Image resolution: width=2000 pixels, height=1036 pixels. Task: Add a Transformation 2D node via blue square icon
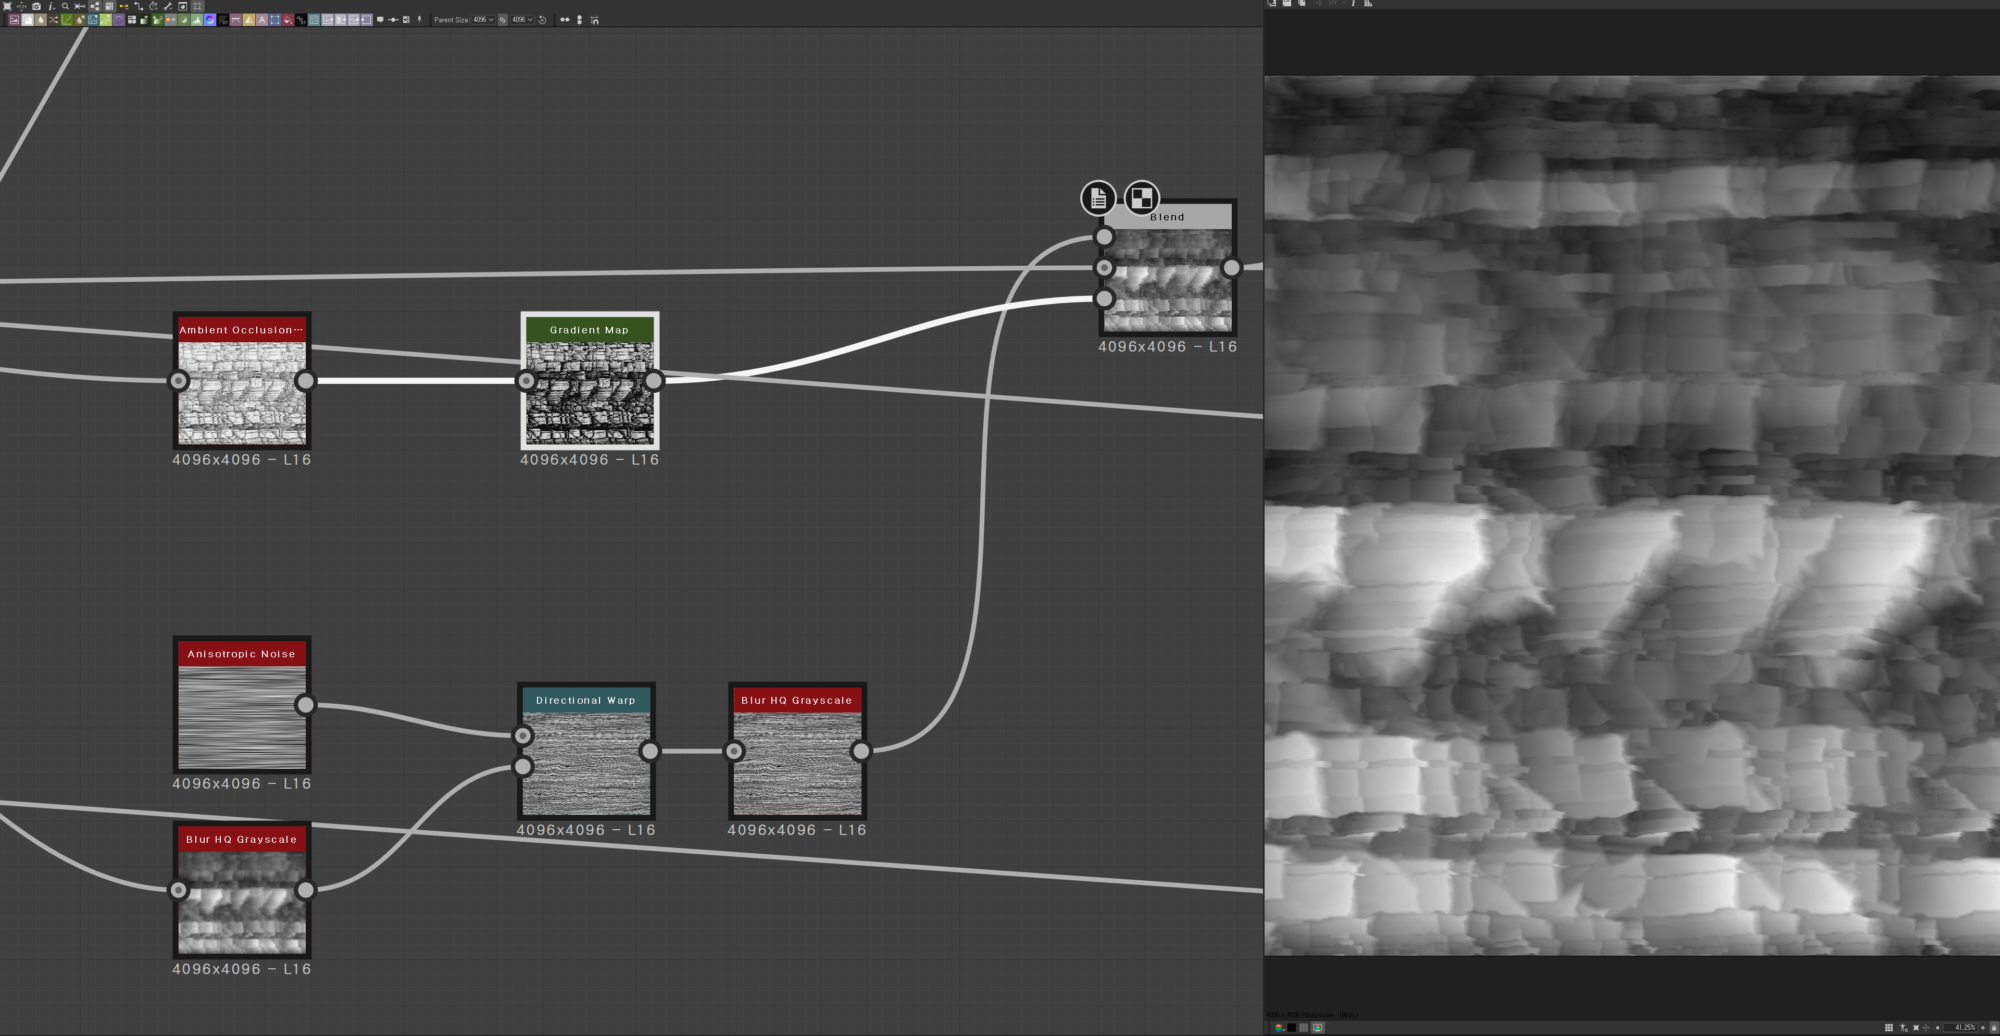point(275,20)
